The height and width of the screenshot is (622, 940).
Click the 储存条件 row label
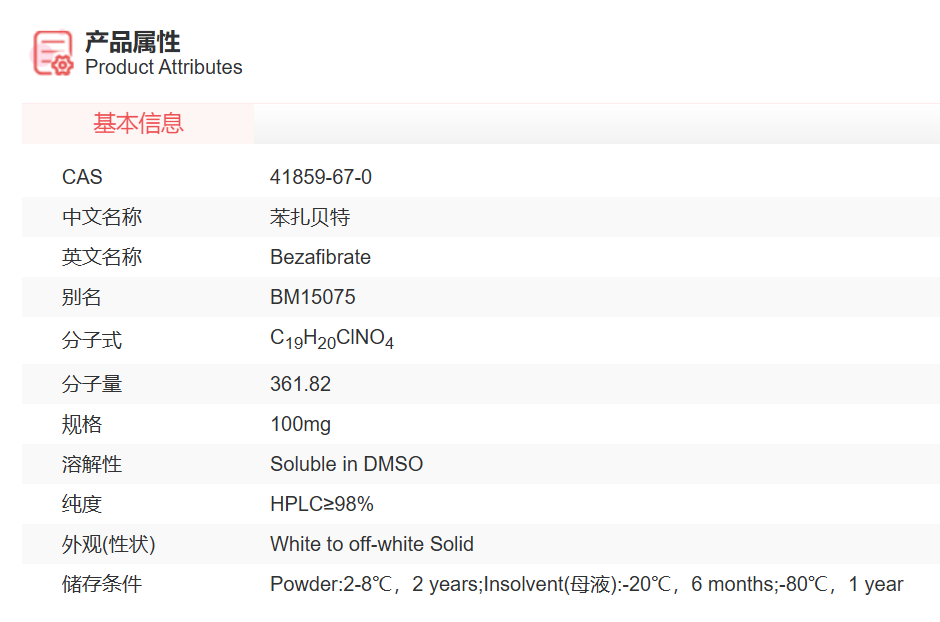102,584
